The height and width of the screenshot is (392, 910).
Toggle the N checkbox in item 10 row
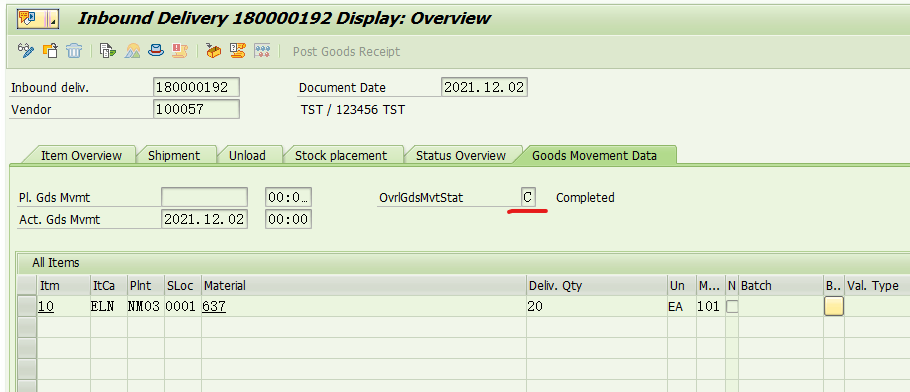(x=732, y=307)
